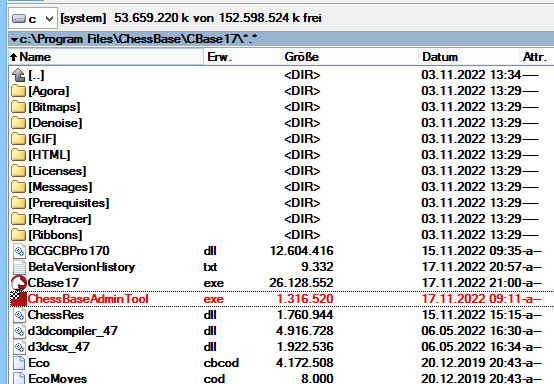Viewport: 554px width, 384px height.
Task: Click the cbcod extension of Eco
Action: tap(221, 363)
